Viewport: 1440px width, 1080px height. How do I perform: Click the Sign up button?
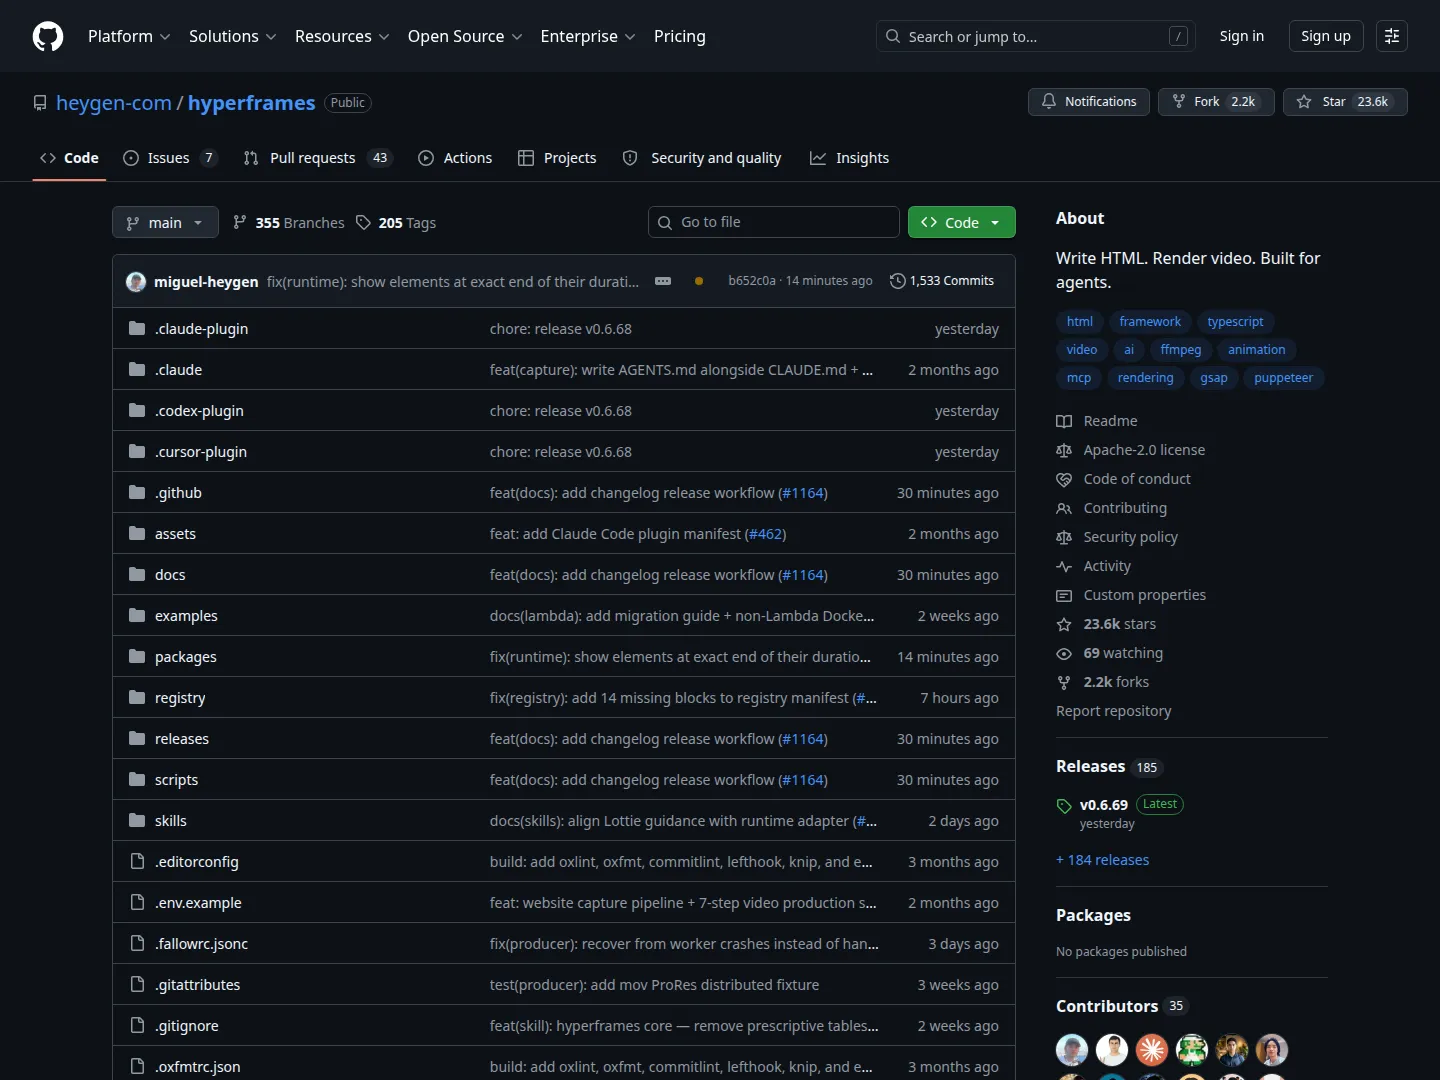pyautogui.click(x=1326, y=36)
